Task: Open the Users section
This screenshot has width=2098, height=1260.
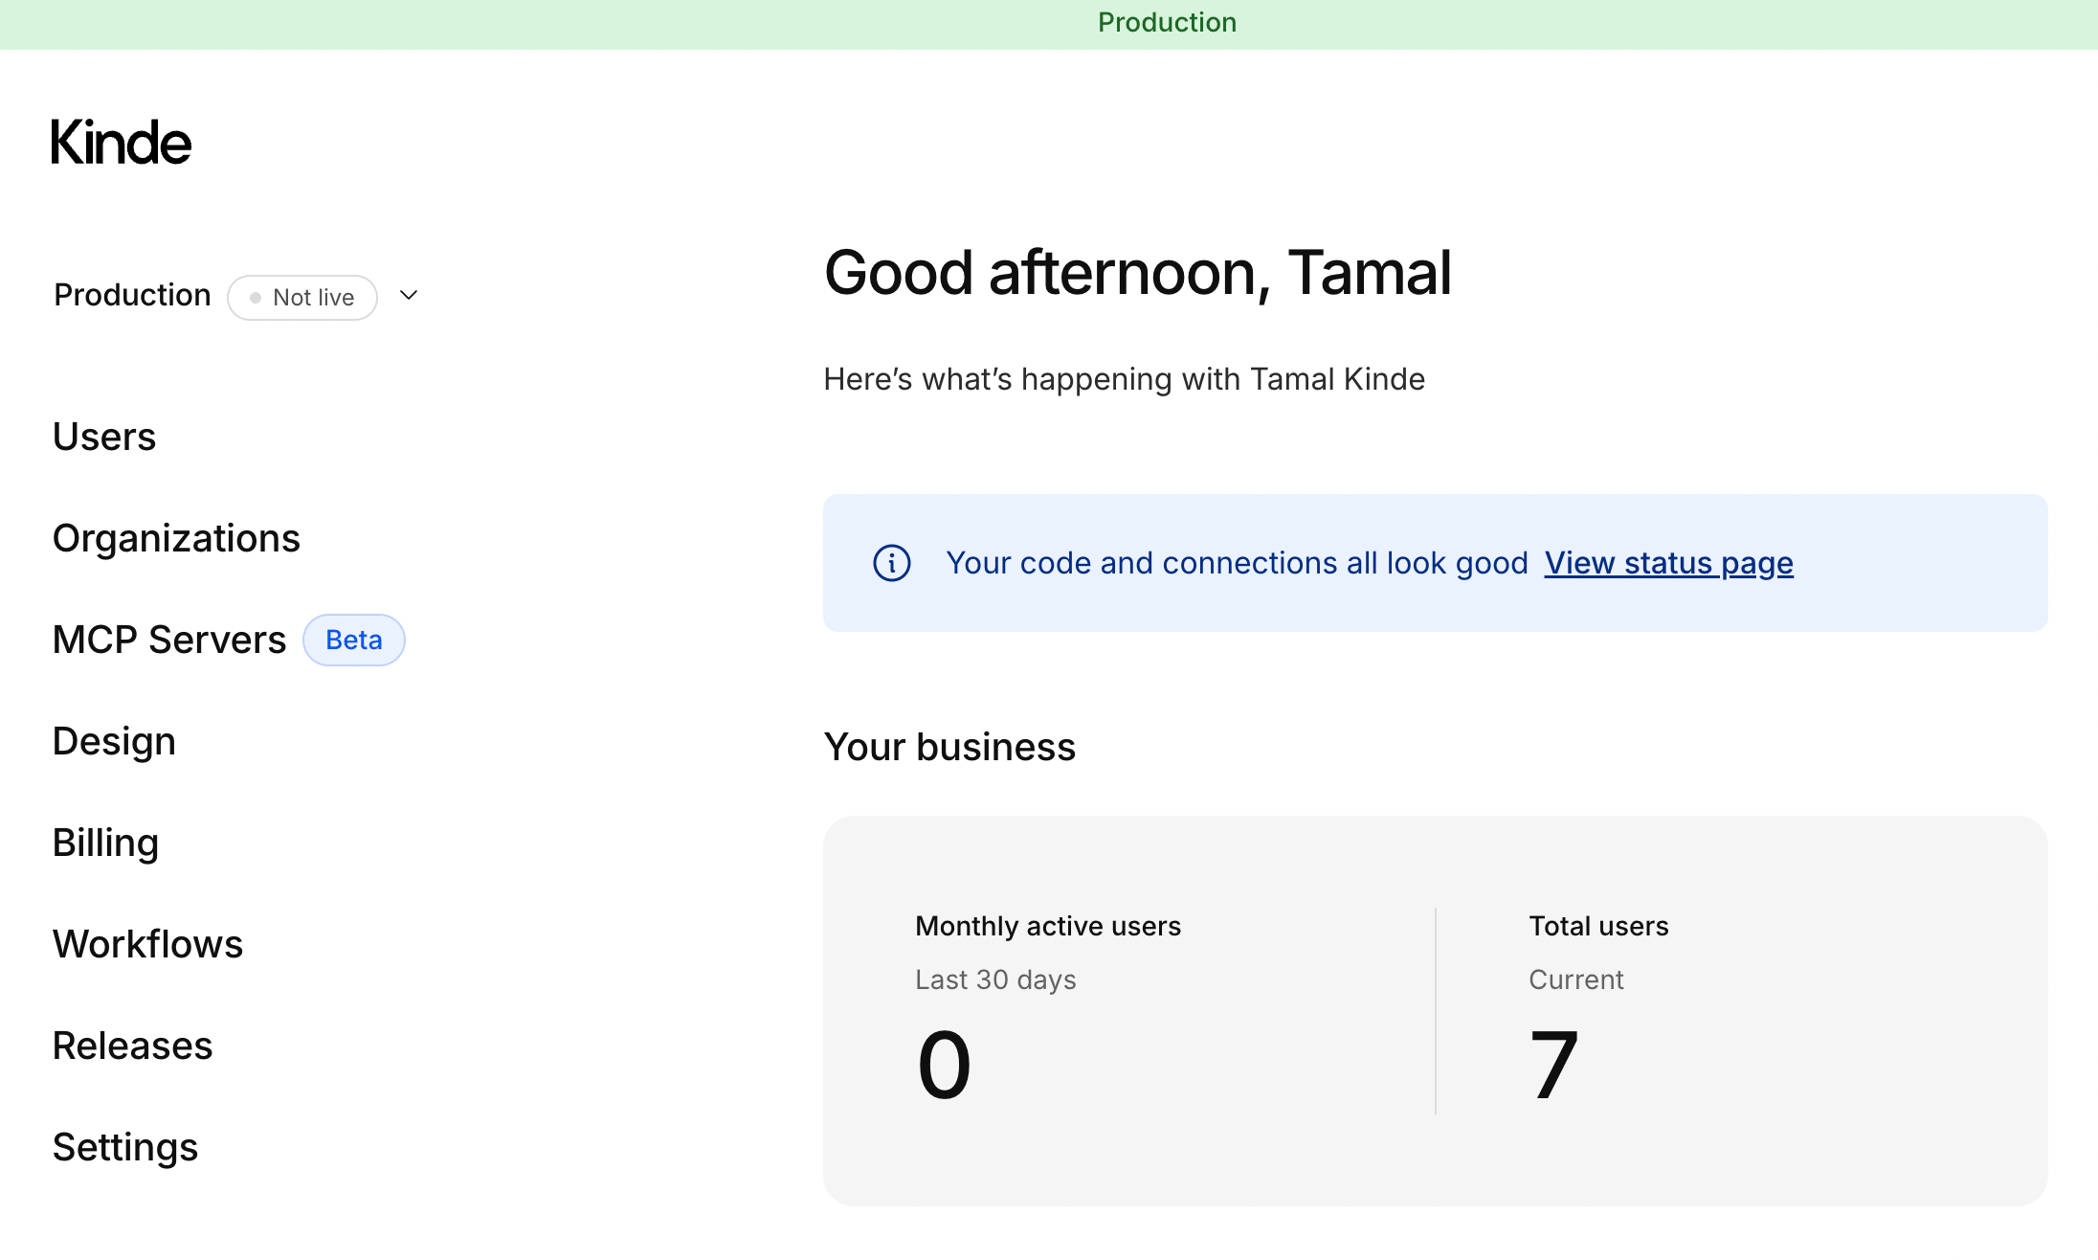Action: point(104,437)
